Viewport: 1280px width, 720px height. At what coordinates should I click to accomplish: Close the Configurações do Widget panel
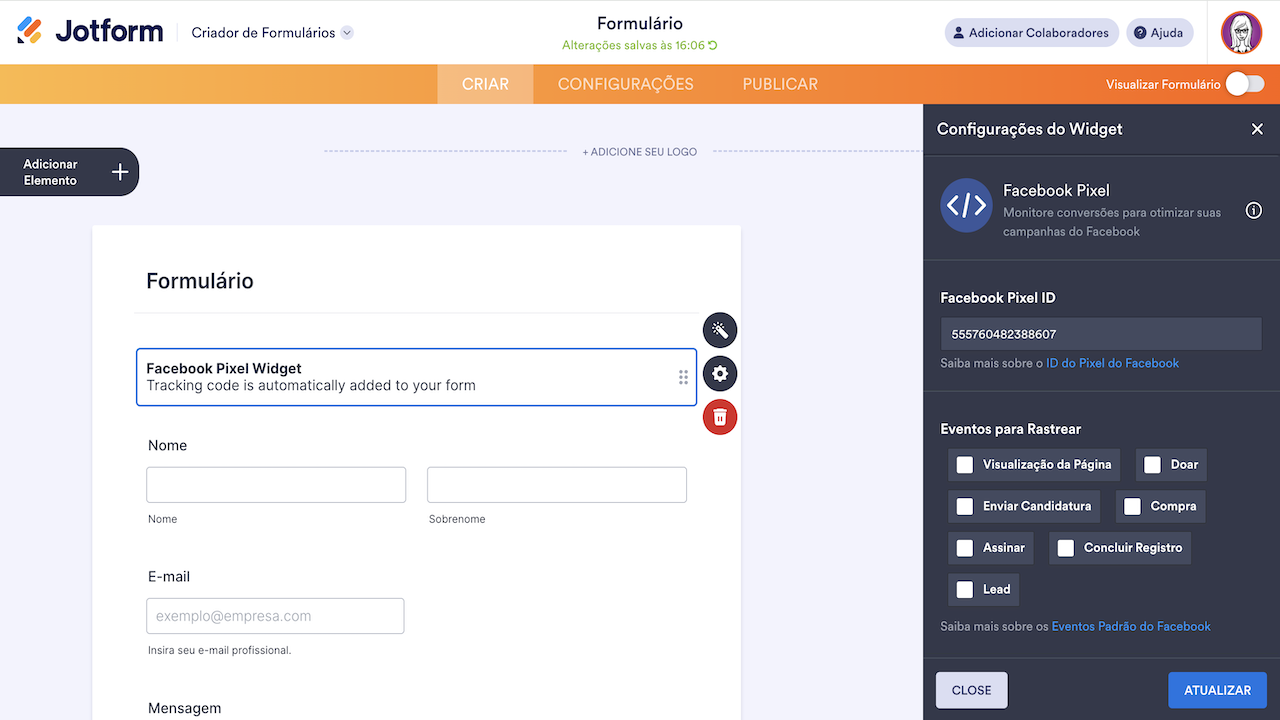[x=1257, y=129]
